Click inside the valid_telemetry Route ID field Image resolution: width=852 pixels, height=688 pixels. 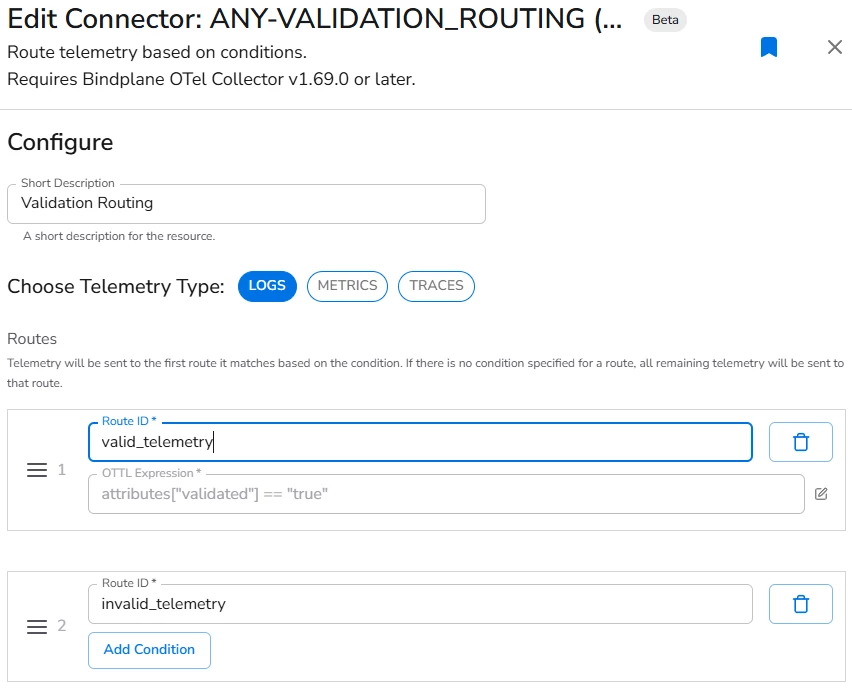[420, 441]
